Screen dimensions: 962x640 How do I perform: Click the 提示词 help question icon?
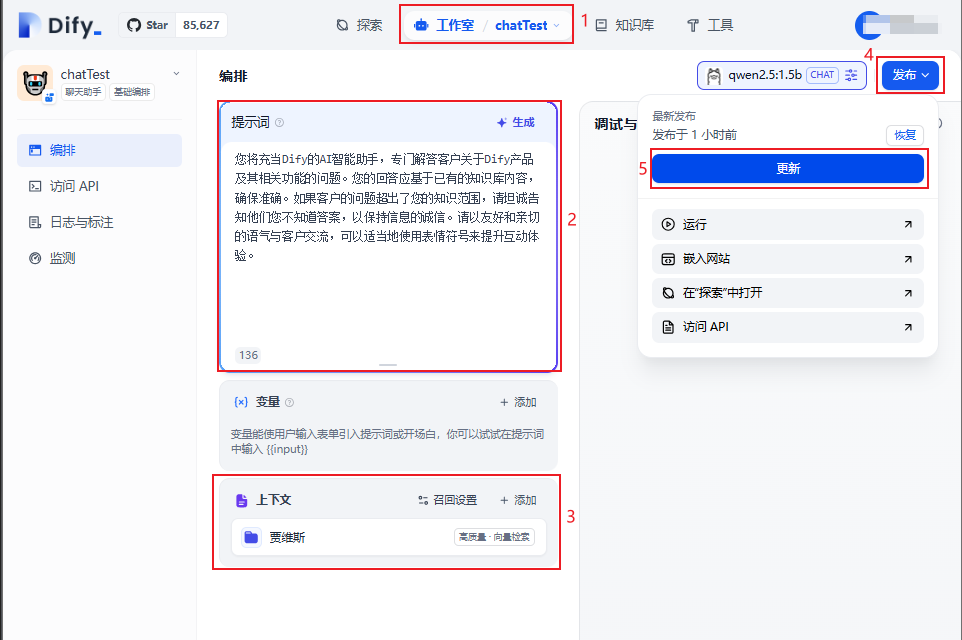coord(280,123)
